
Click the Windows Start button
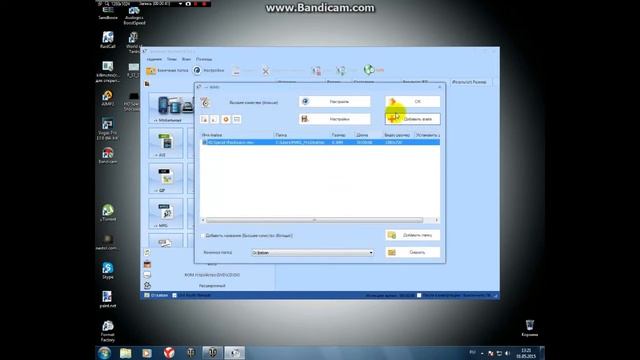tap(104, 353)
